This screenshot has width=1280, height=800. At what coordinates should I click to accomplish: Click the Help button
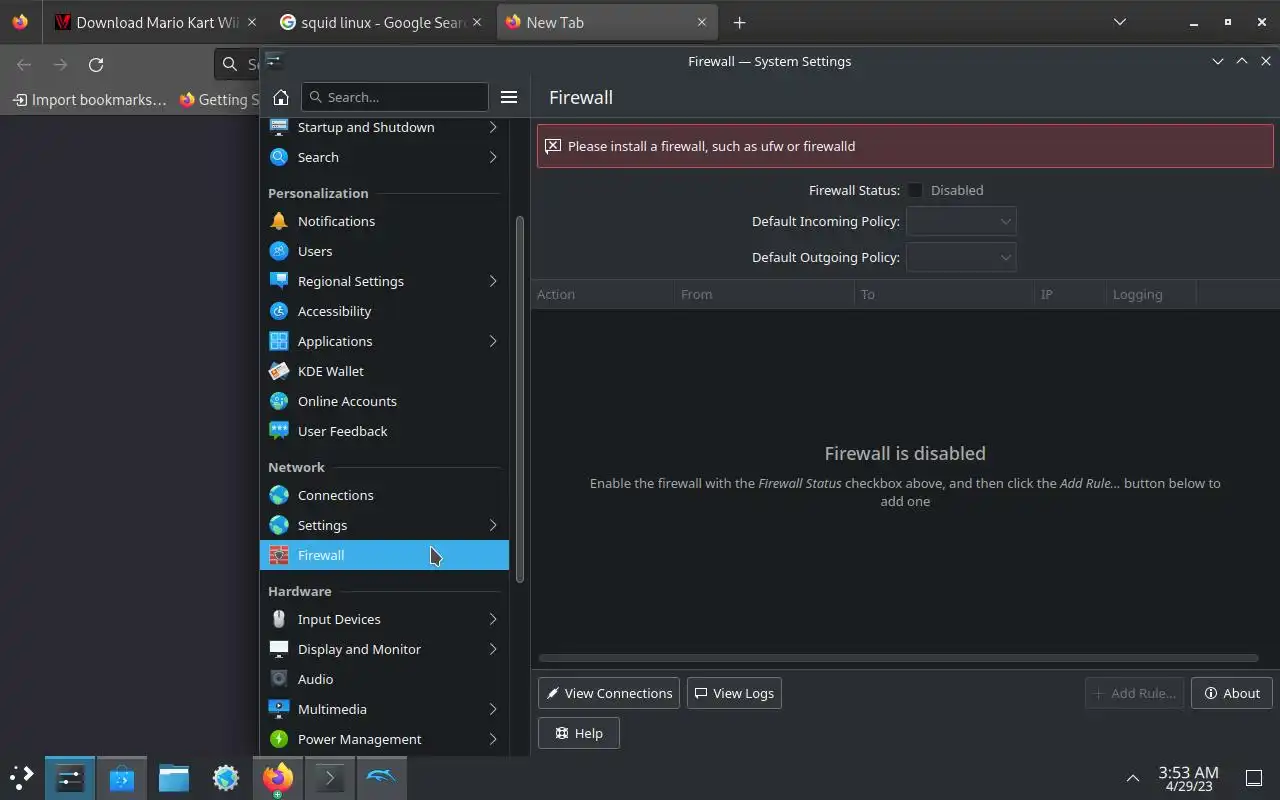coord(578,733)
